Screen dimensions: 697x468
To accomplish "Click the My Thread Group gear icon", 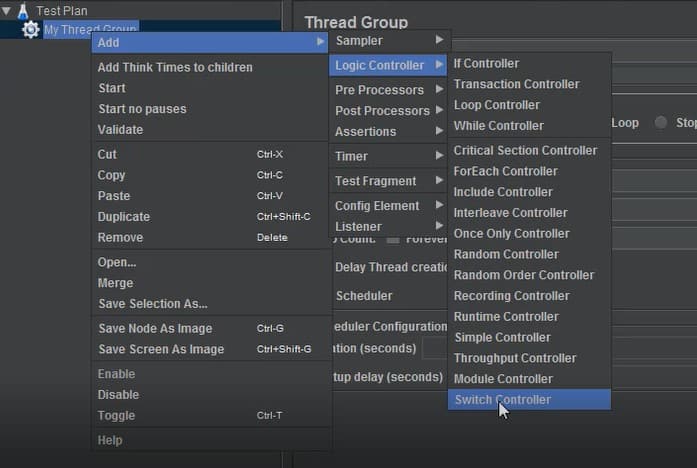I will coord(31,30).
